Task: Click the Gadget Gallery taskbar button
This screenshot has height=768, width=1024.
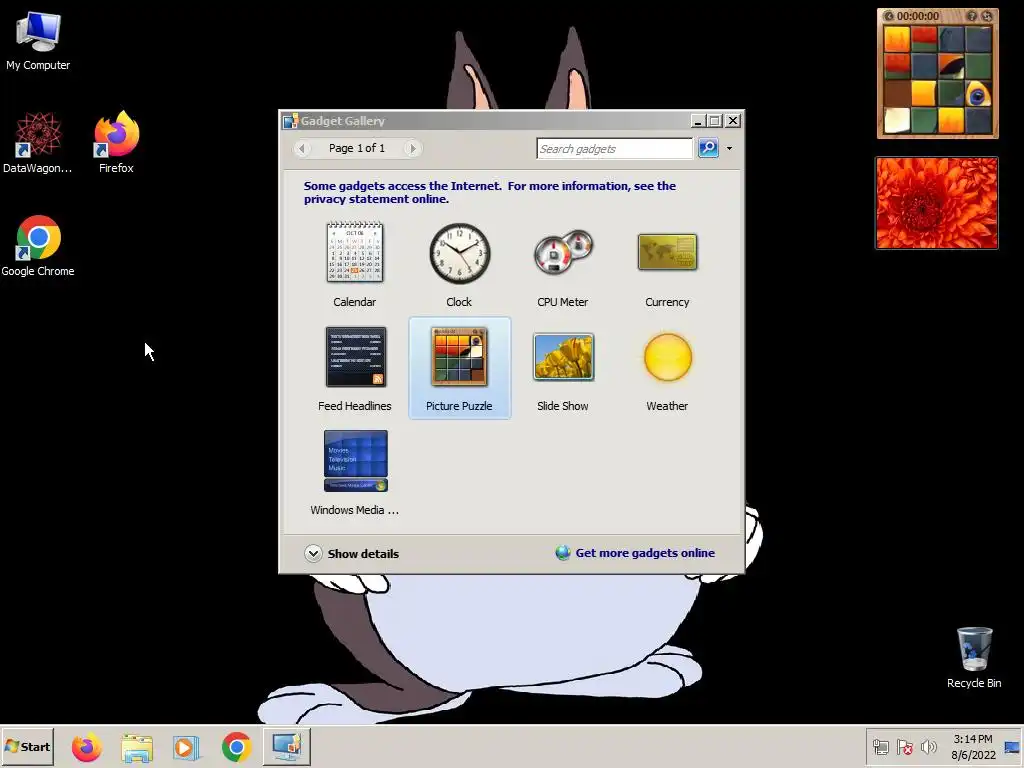Action: [x=287, y=746]
